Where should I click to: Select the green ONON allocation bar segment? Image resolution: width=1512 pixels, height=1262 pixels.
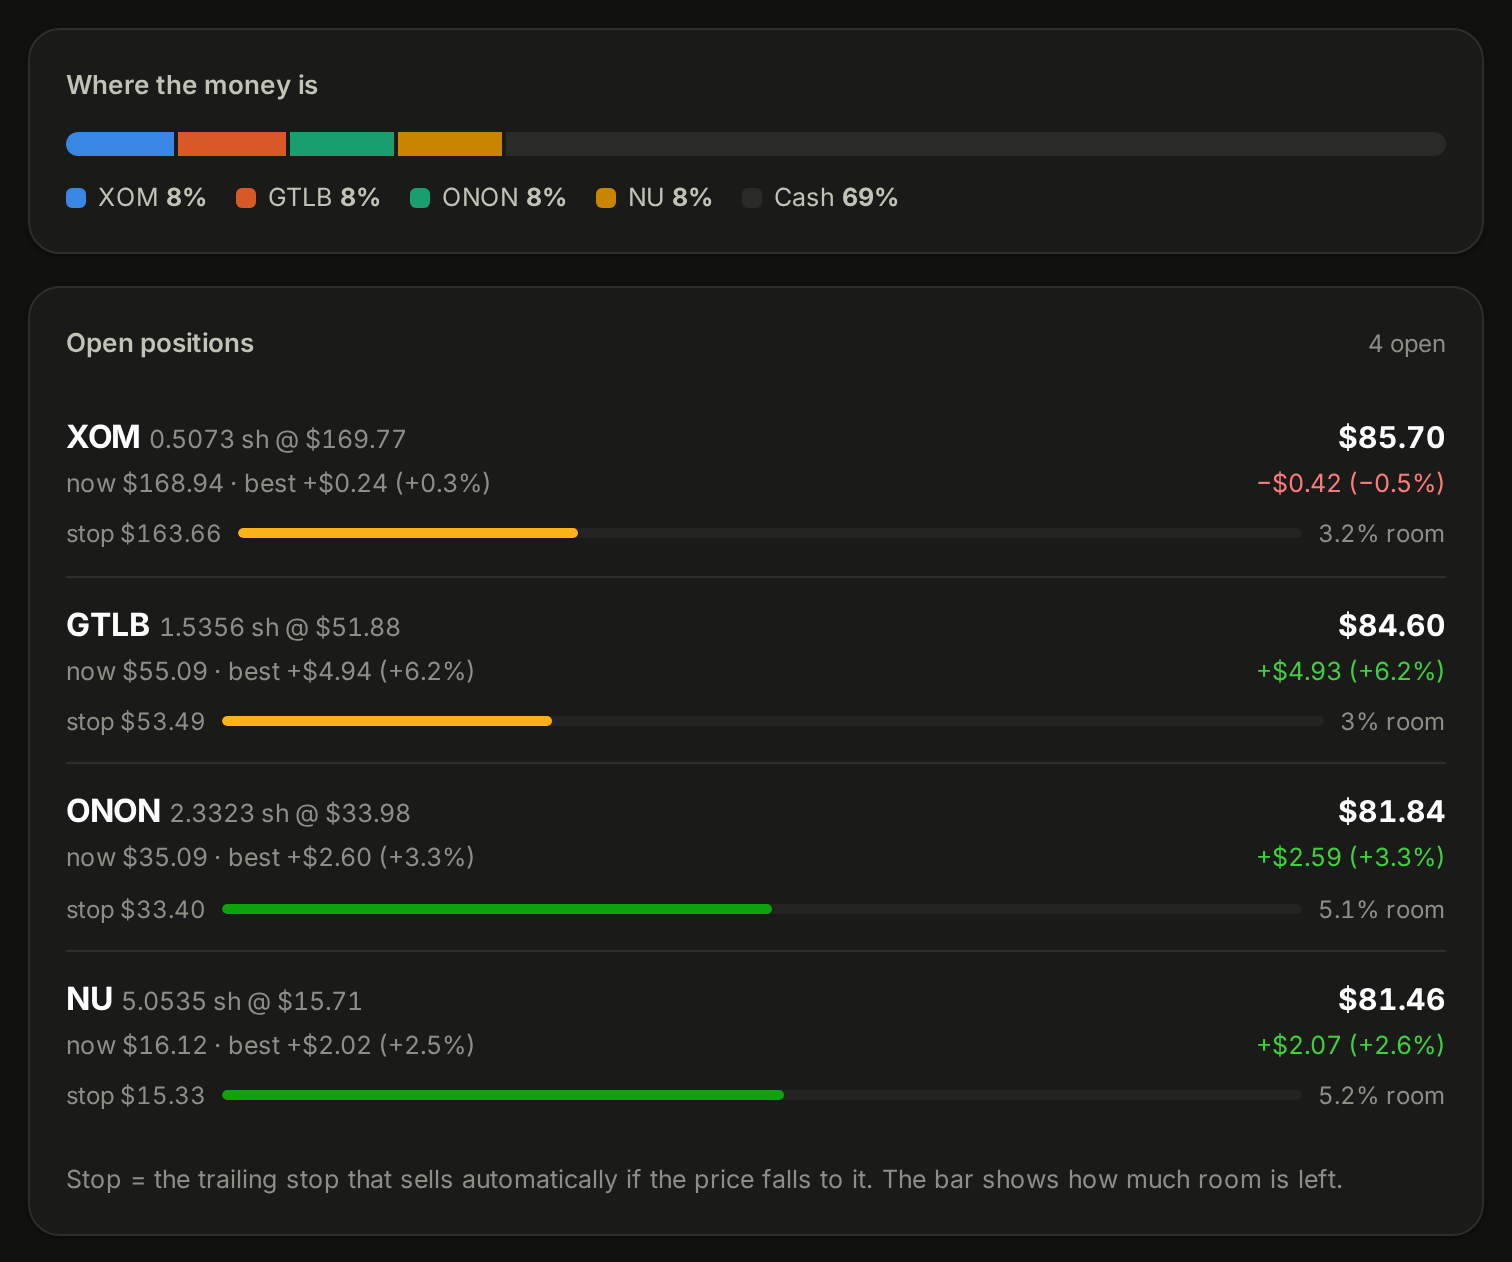point(342,144)
